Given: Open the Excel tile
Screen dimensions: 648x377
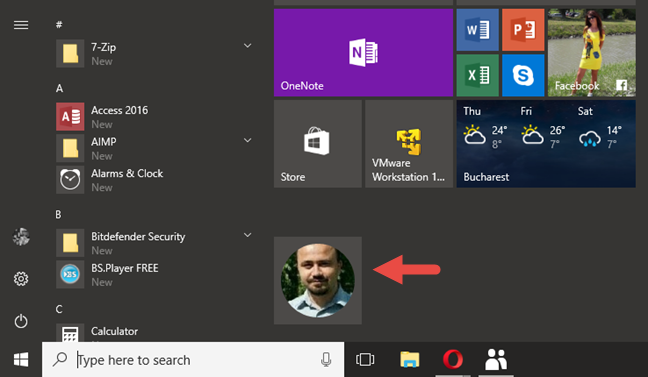Looking at the screenshot, I should click(x=477, y=76).
